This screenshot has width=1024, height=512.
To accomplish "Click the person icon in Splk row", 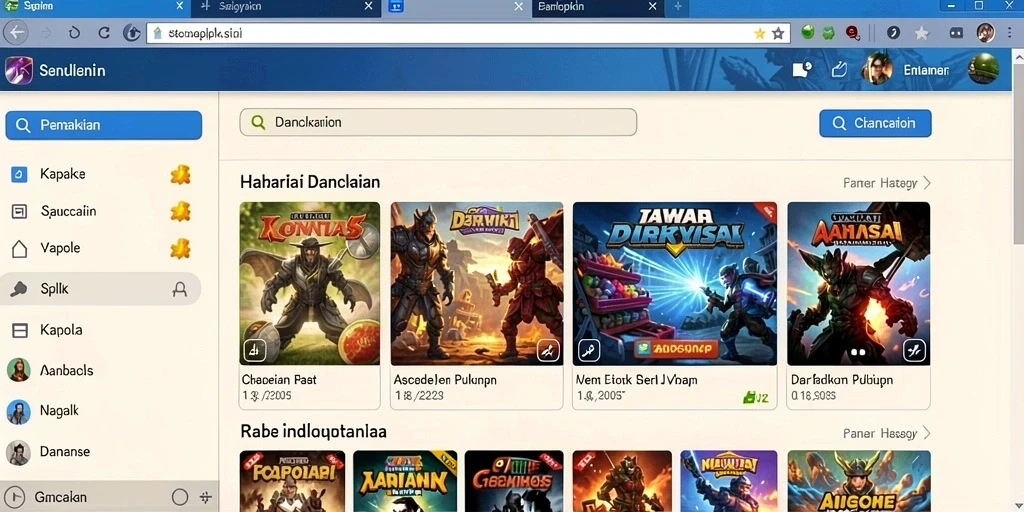I will (178, 289).
